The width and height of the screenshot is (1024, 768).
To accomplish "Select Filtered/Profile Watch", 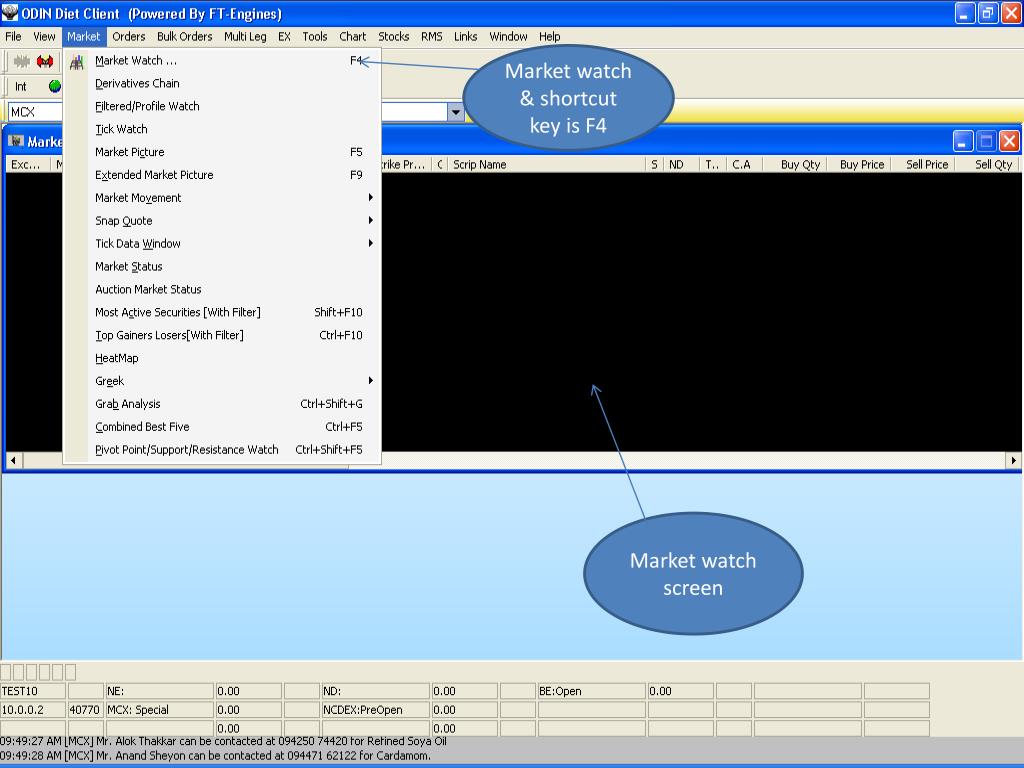I will coord(222,106).
